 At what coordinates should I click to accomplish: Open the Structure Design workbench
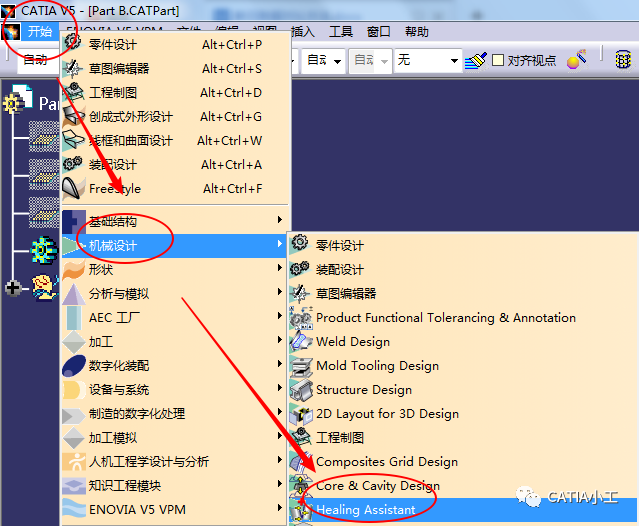[463, 390]
